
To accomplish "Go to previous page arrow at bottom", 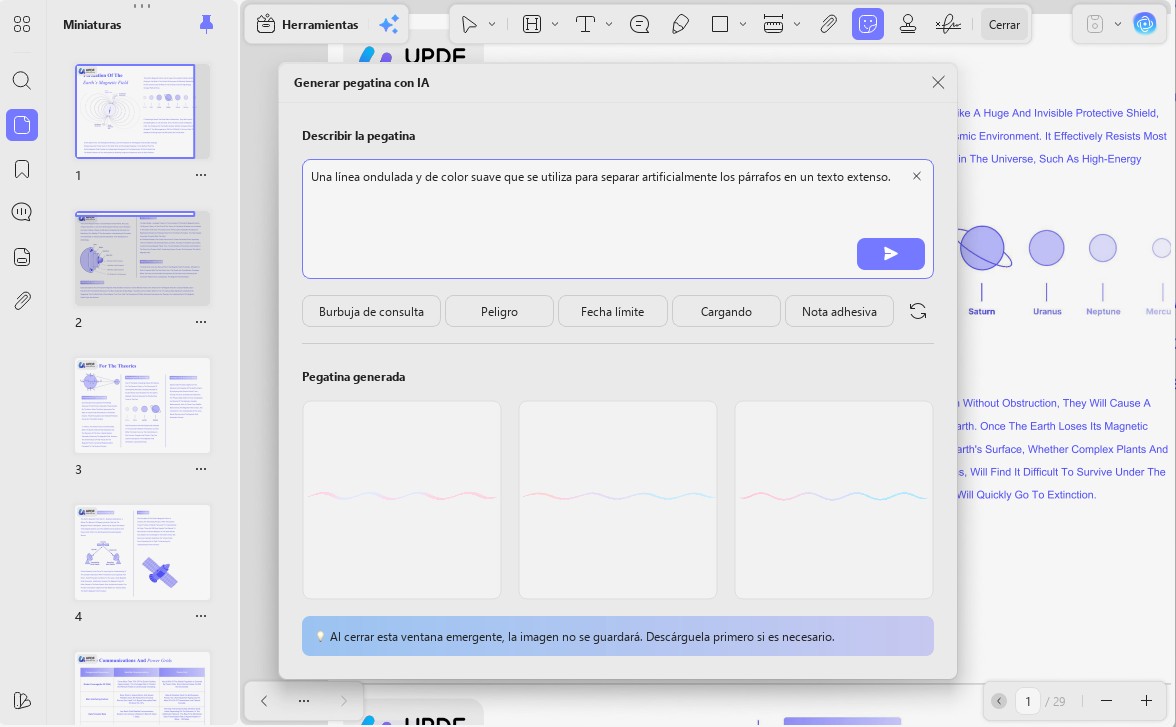I will [264, 701].
